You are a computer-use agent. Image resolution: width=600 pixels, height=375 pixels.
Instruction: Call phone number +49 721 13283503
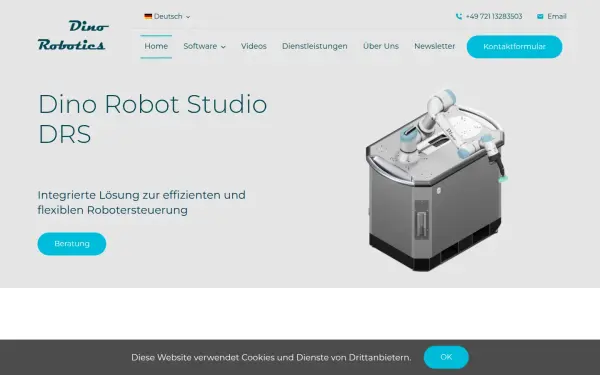pyautogui.click(x=494, y=16)
